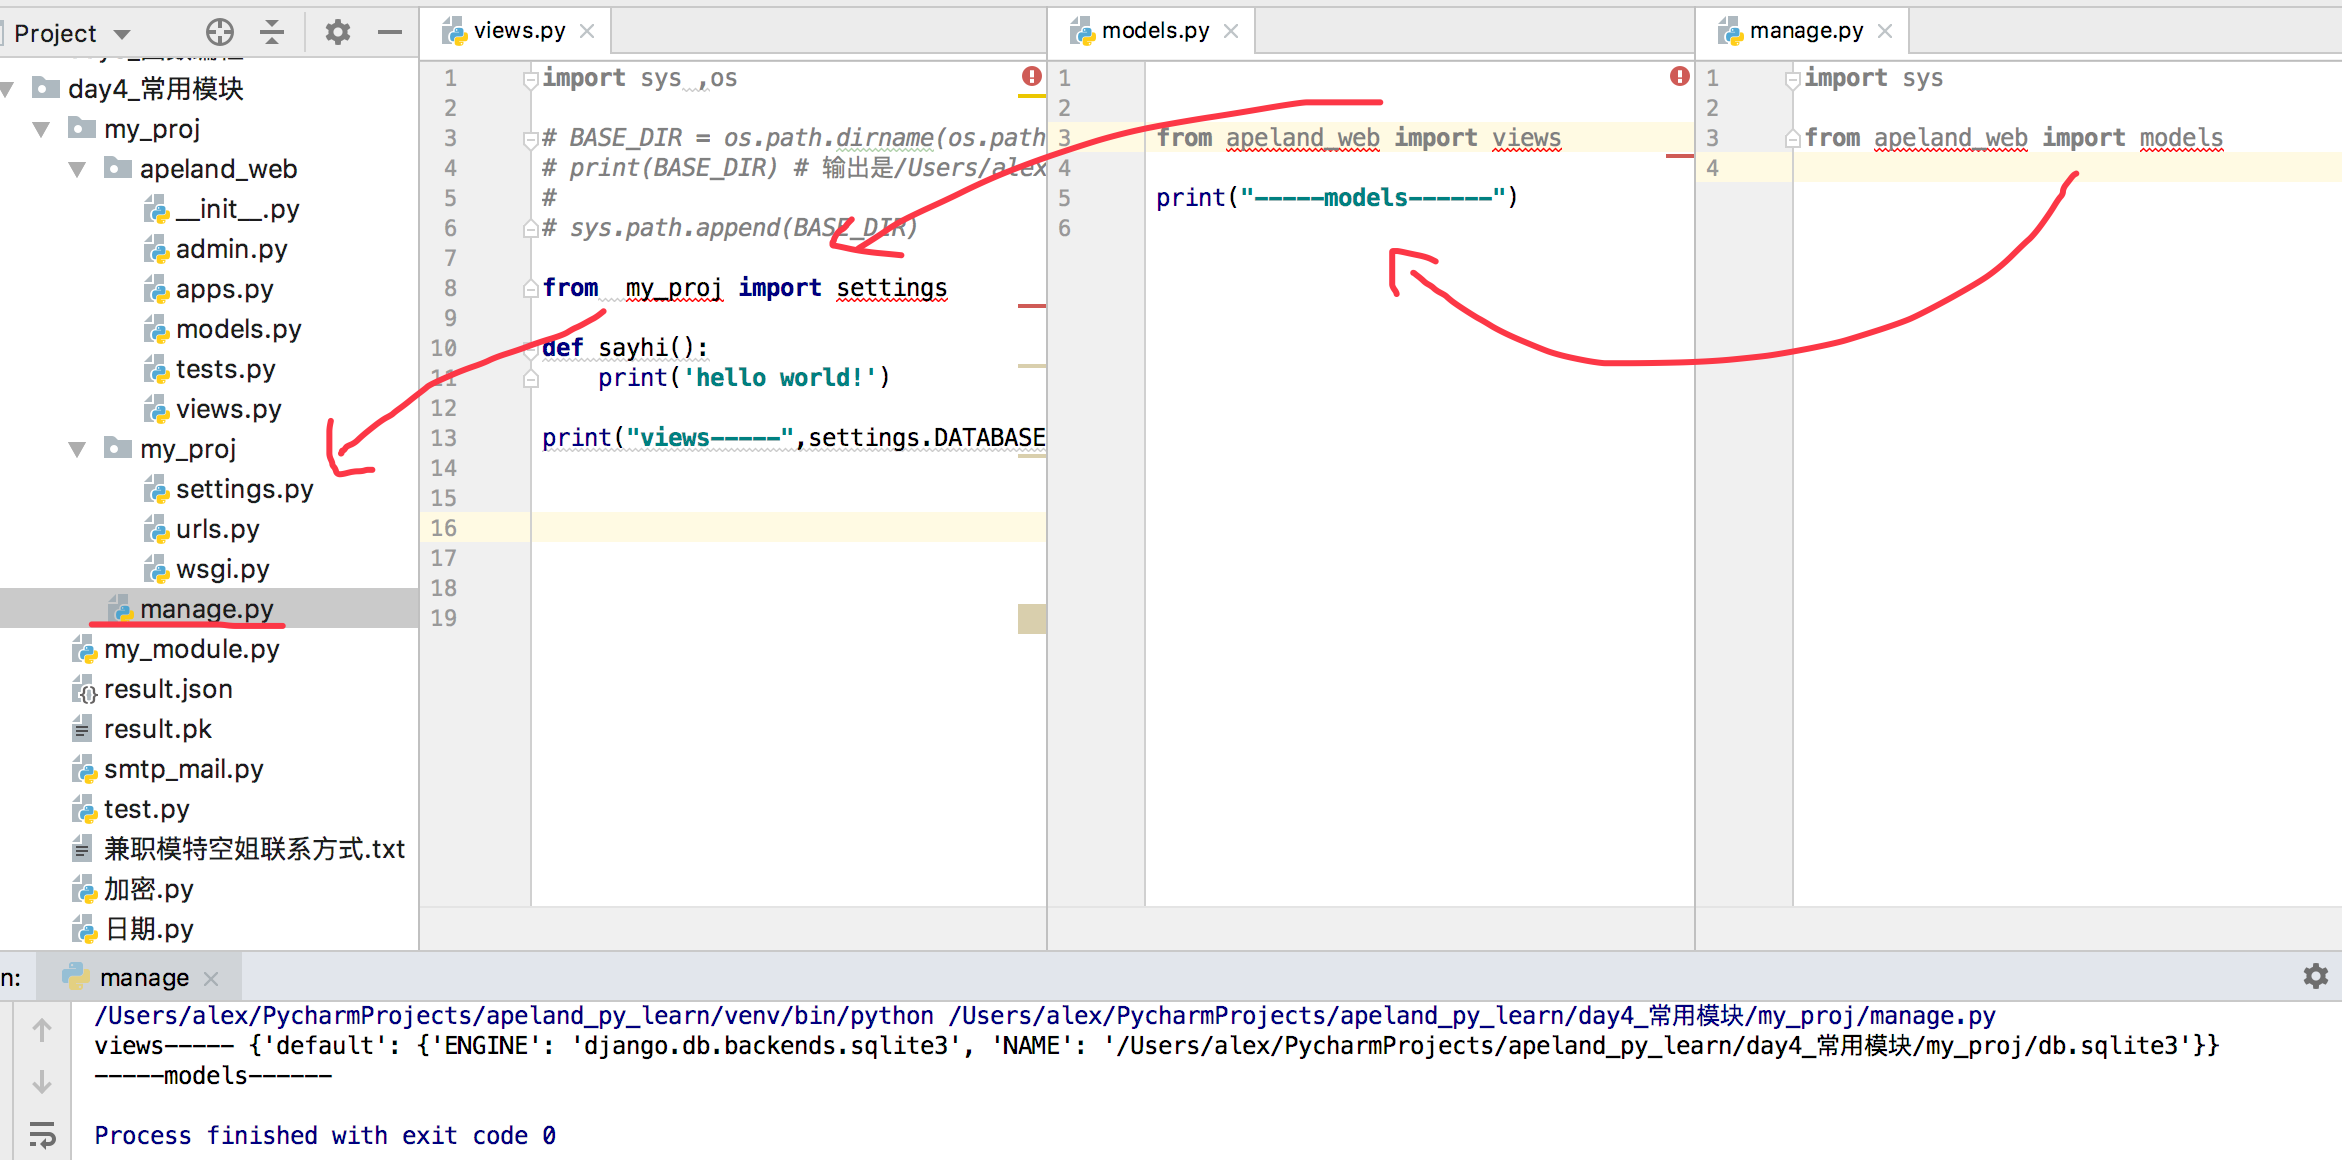Image resolution: width=2342 pixels, height=1160 pixels.
Task: Click the locate/scroll-from-source crosshair icon
Action: click(219, 32)
